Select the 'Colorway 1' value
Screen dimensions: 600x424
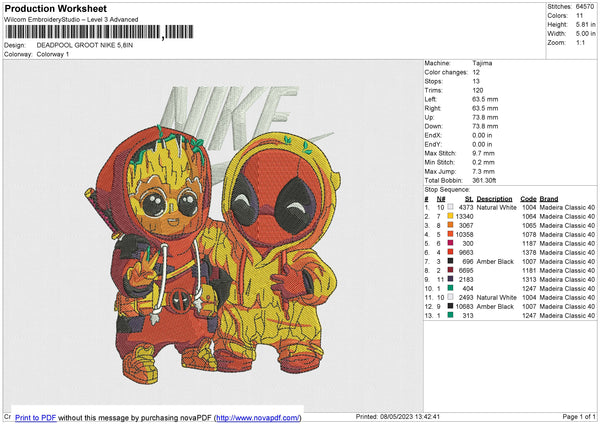53,54
